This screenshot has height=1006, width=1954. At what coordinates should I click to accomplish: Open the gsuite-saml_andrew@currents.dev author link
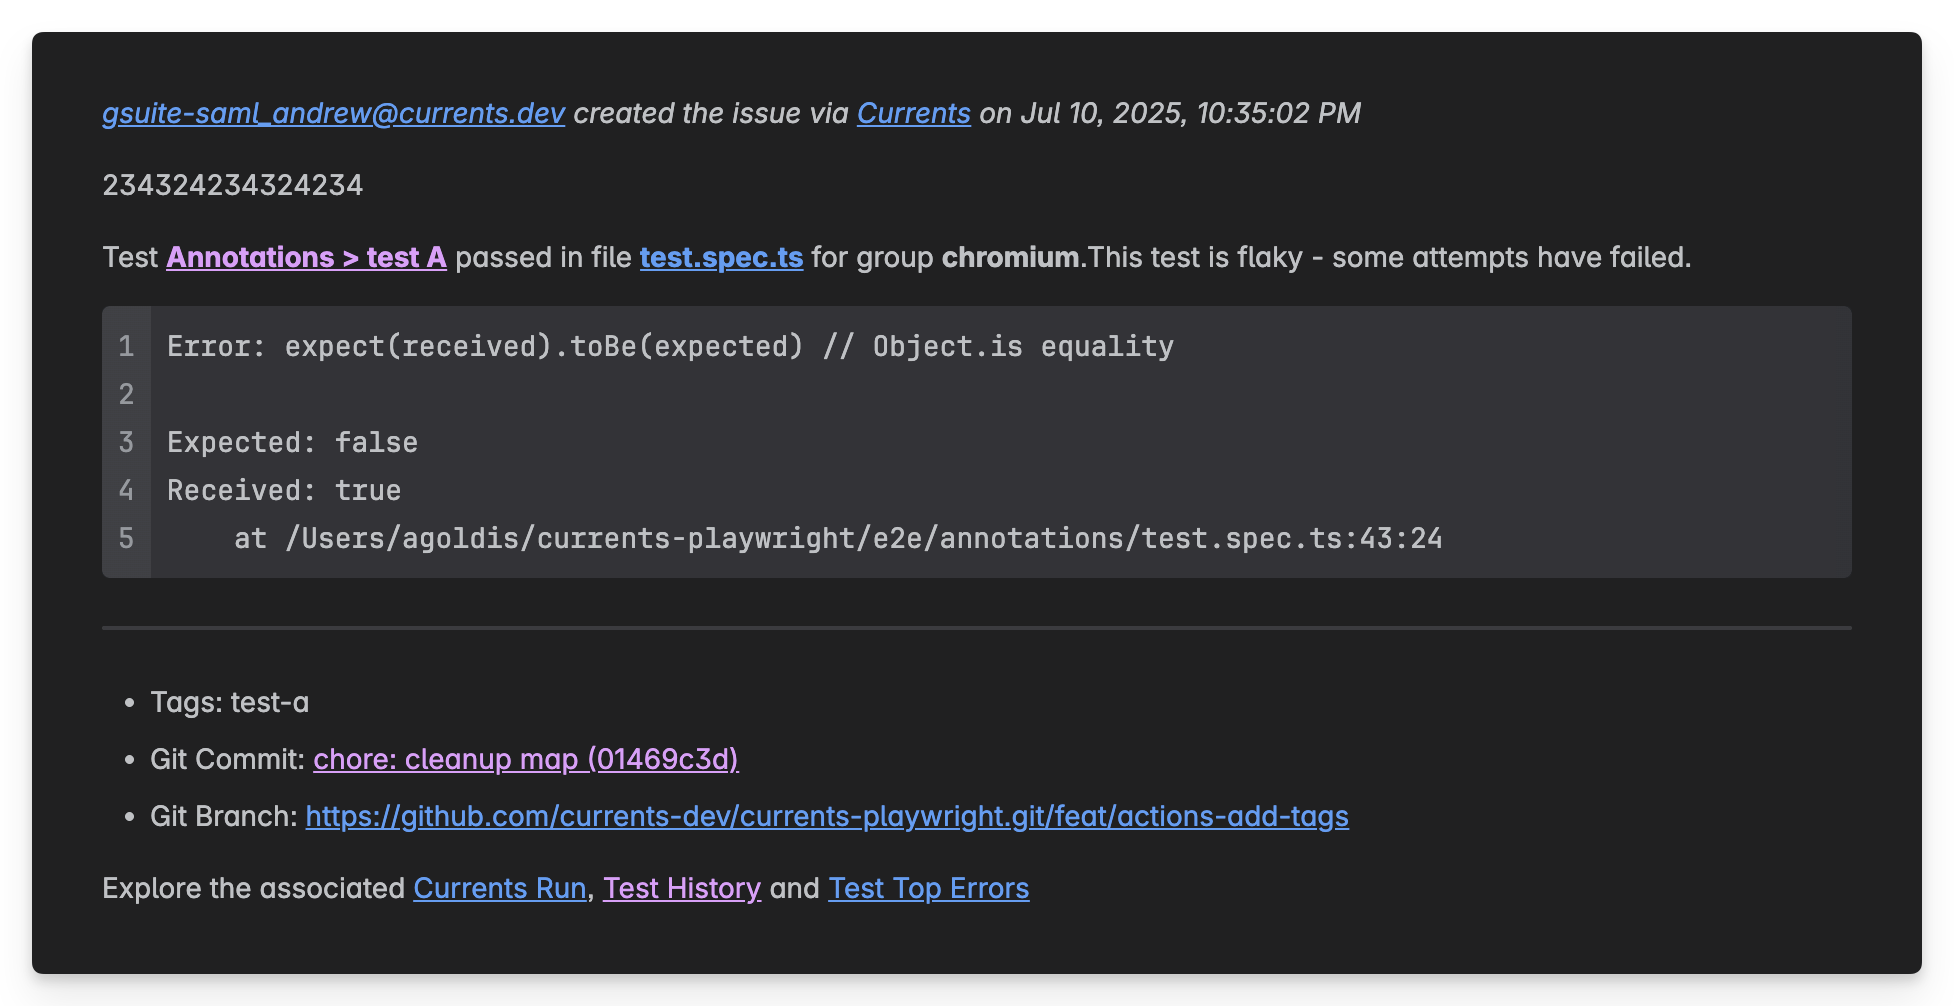(x=333, y=113)
